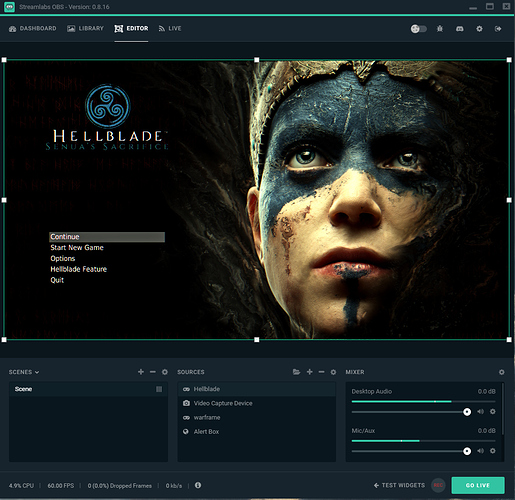
Task: Click the logout icon in top bar
Action: [x=498, y=29]
